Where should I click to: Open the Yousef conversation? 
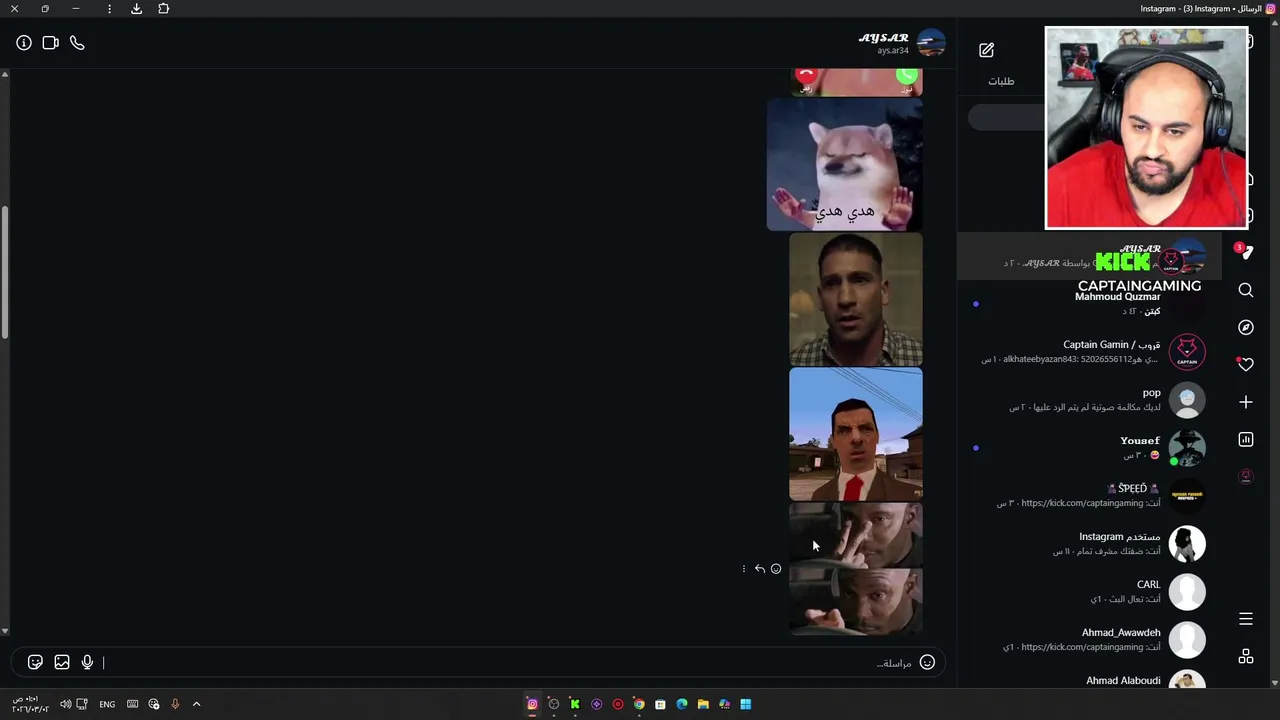(x=1090, y=448)
